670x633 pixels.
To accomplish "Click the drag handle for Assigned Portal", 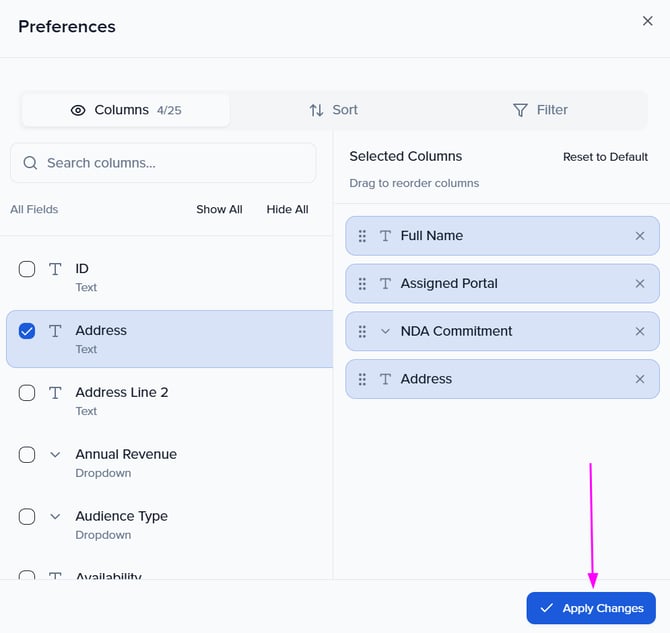I will 362,284.
